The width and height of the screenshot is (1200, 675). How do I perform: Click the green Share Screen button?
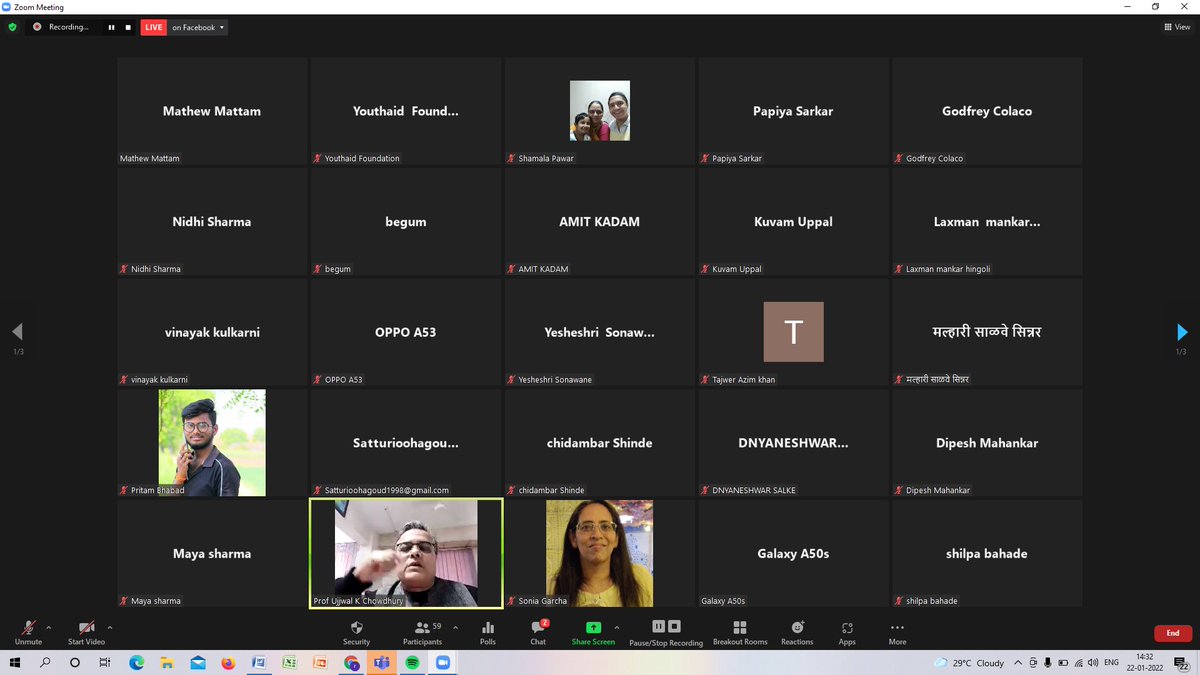[x=593, y=632]
